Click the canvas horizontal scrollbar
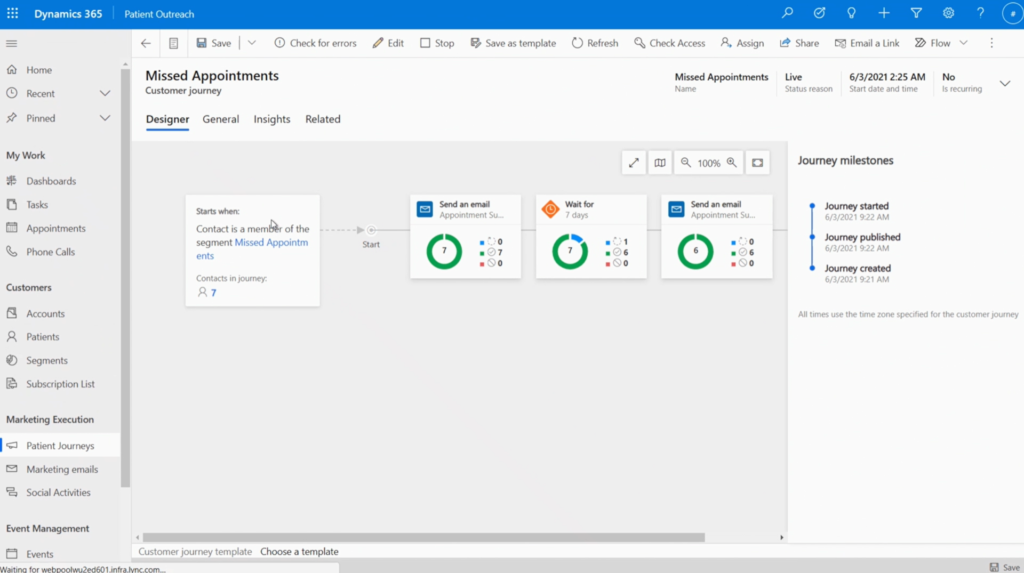 (424, 537)
